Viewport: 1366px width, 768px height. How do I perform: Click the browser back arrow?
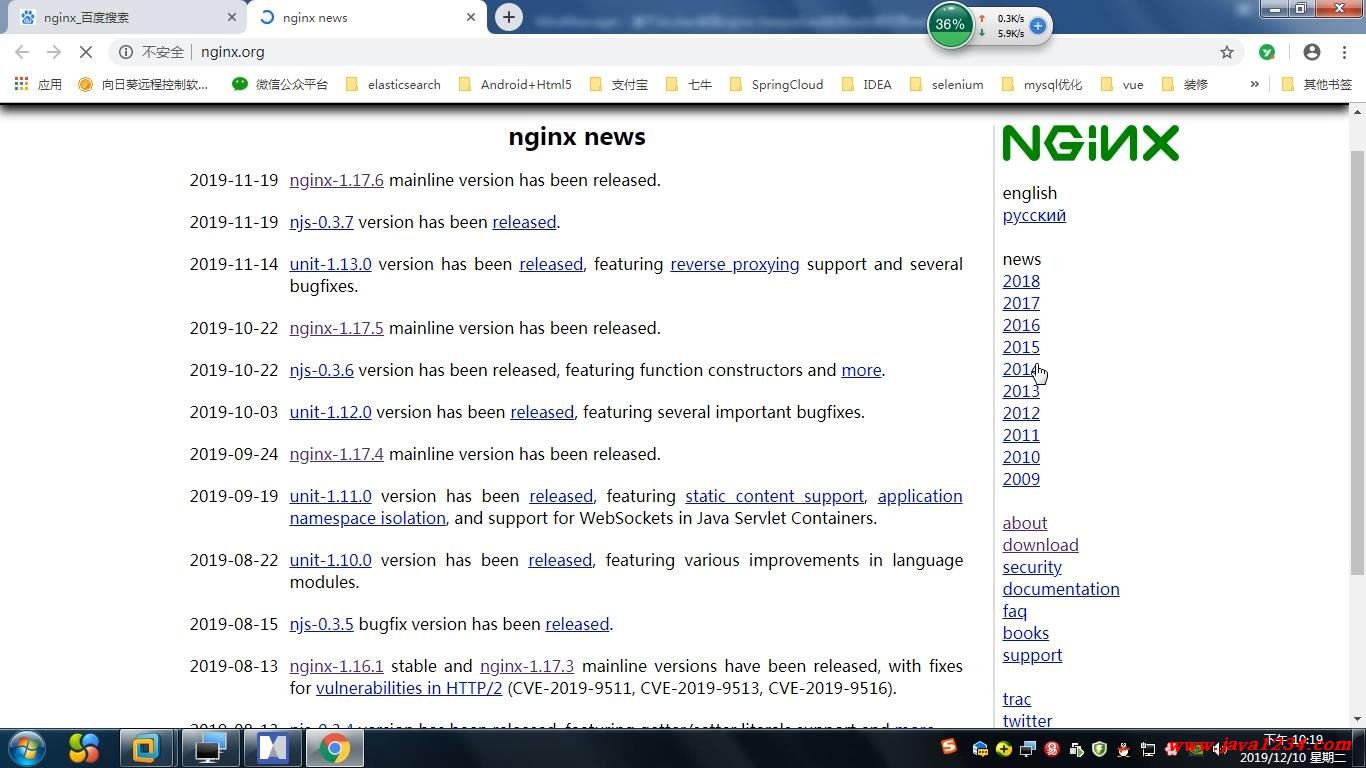pyautogui.click(x=22, y=52)
